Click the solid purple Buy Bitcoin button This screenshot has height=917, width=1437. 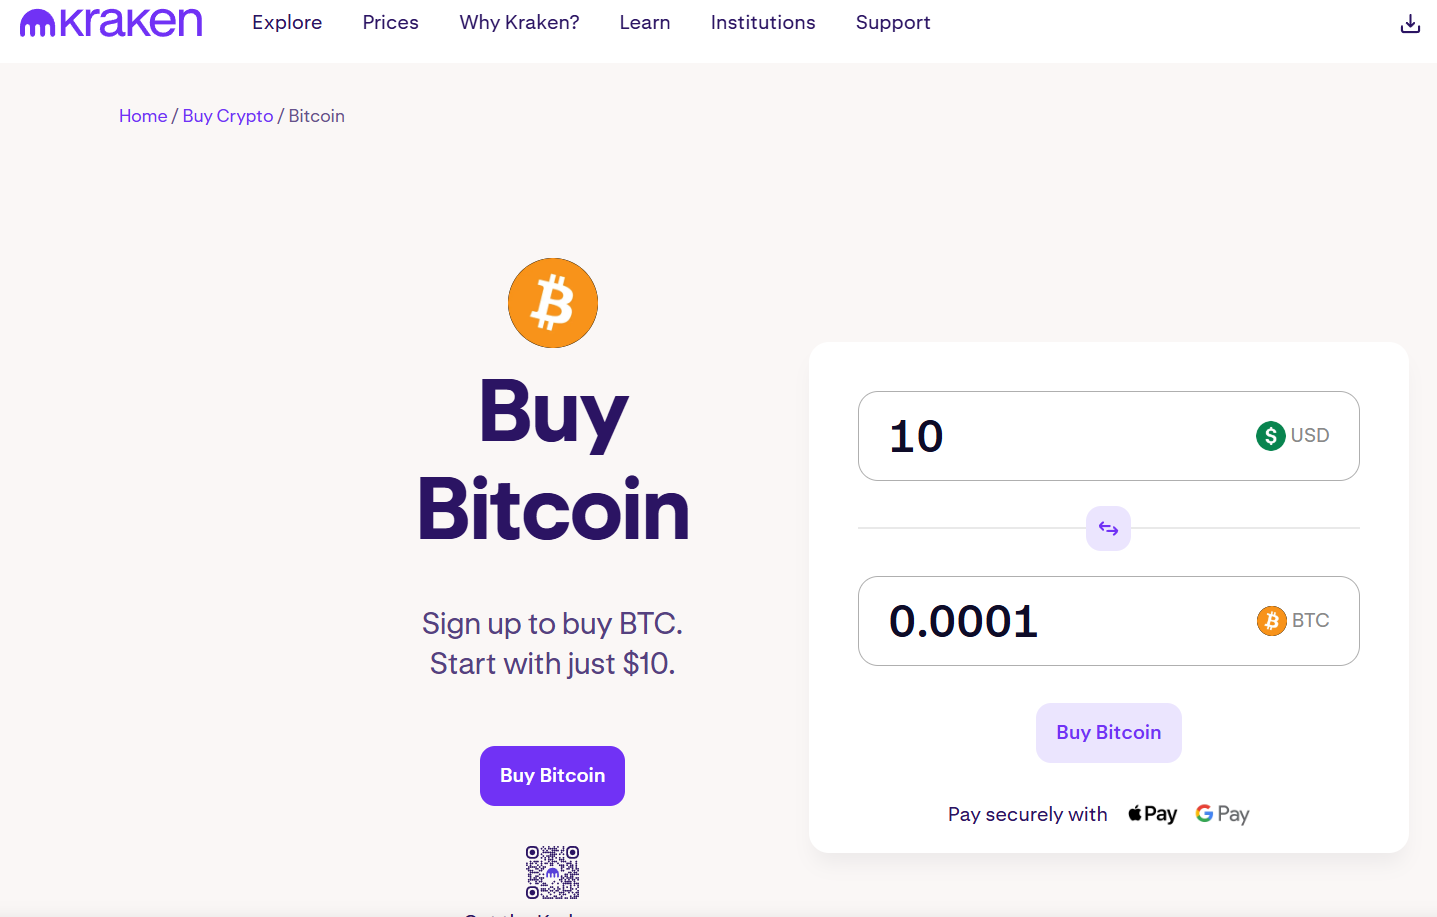coord(552,776)
